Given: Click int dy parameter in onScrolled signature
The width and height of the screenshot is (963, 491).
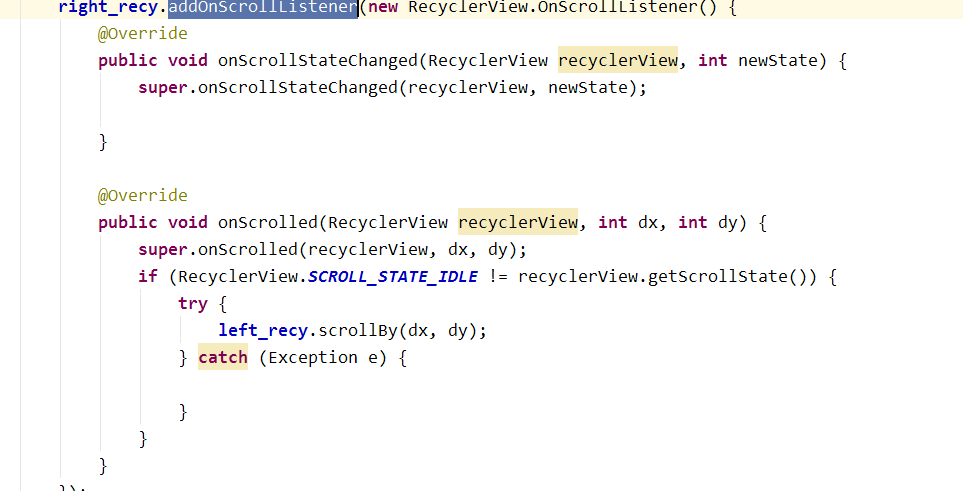Looking at the screenshot, I should pos(708,222).
